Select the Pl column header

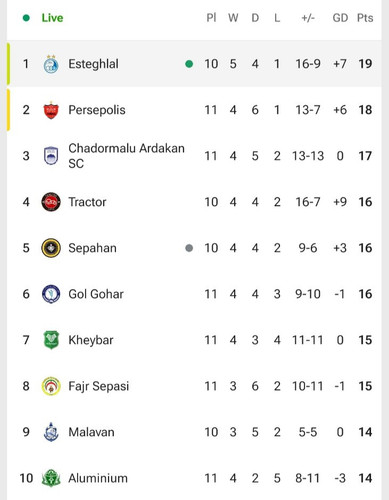[211, 18]
